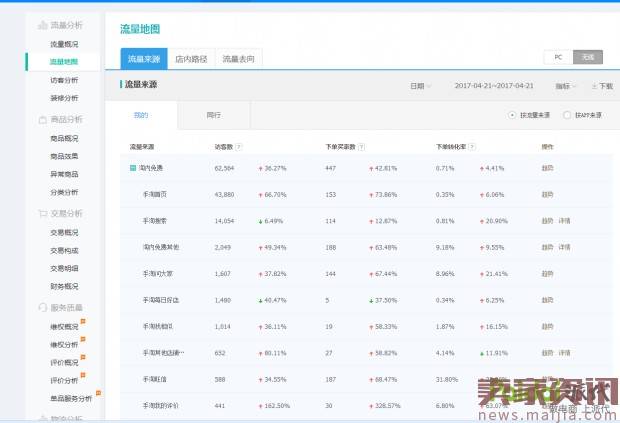Click the 下载 download link
620x423 pixels.
click(606, 86)
